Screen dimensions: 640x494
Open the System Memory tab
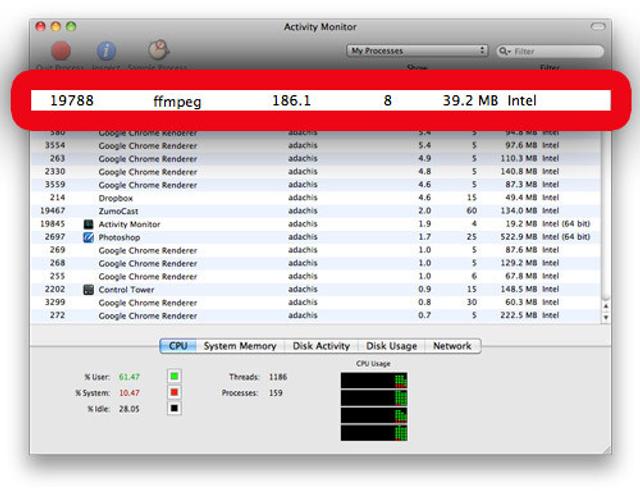click(x=240, y=346)
